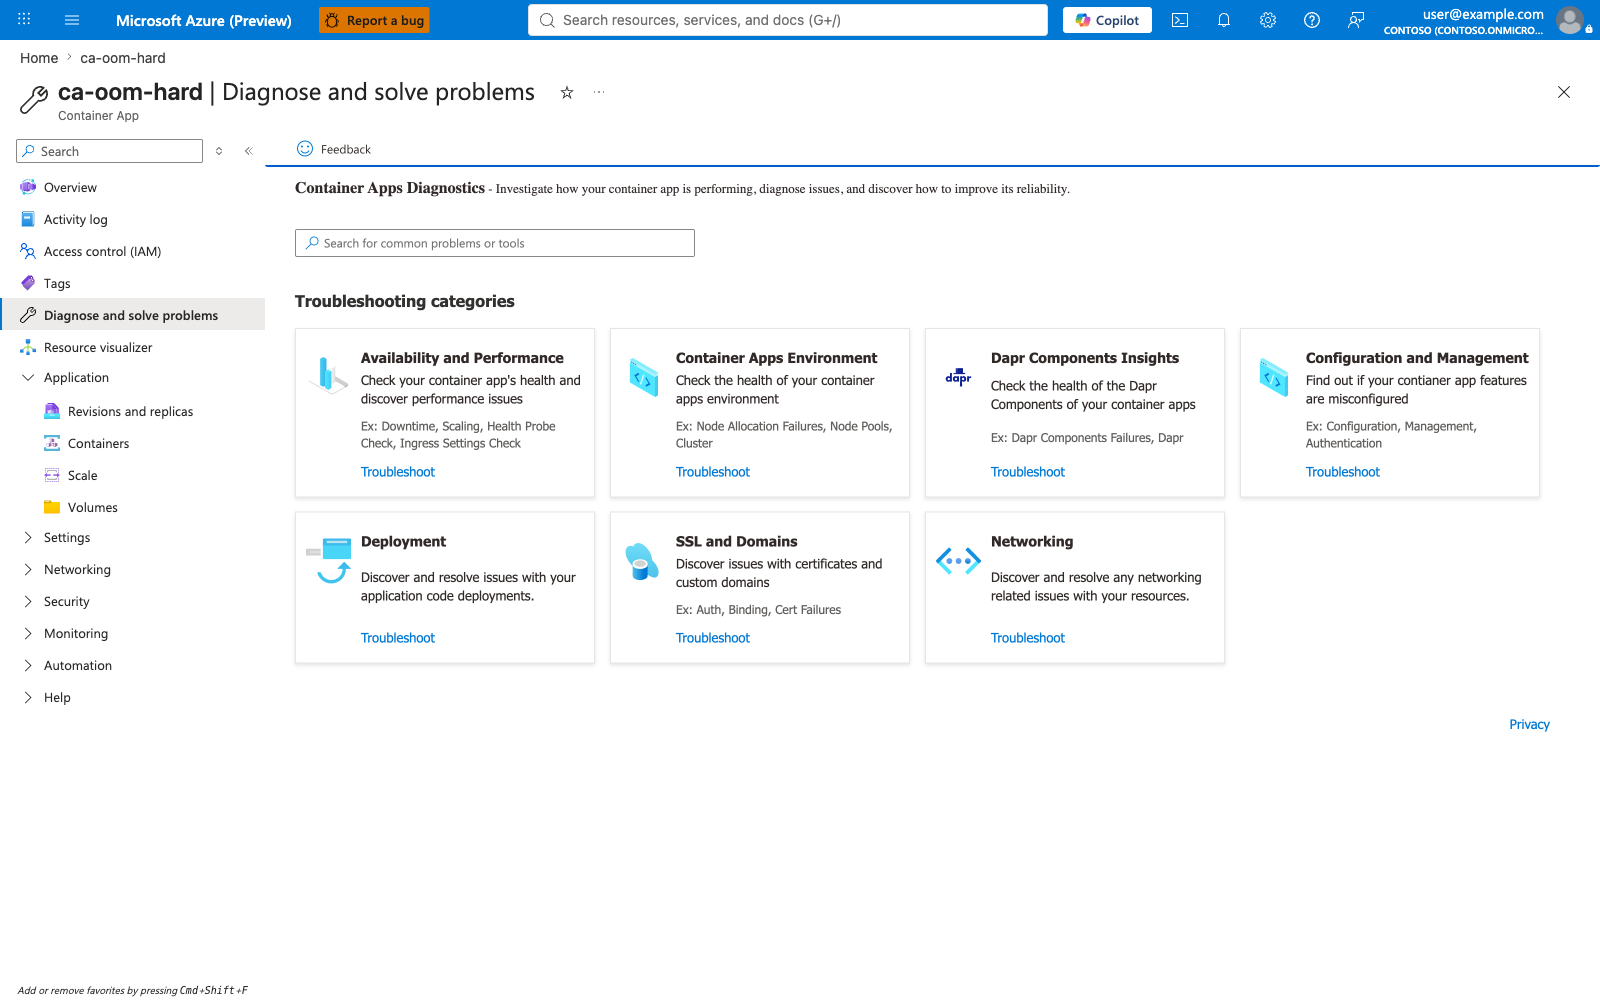This screenshot has width=1600, height=1000.
Task: Click the Availability and Performance card icon
Action: [328, 376]
